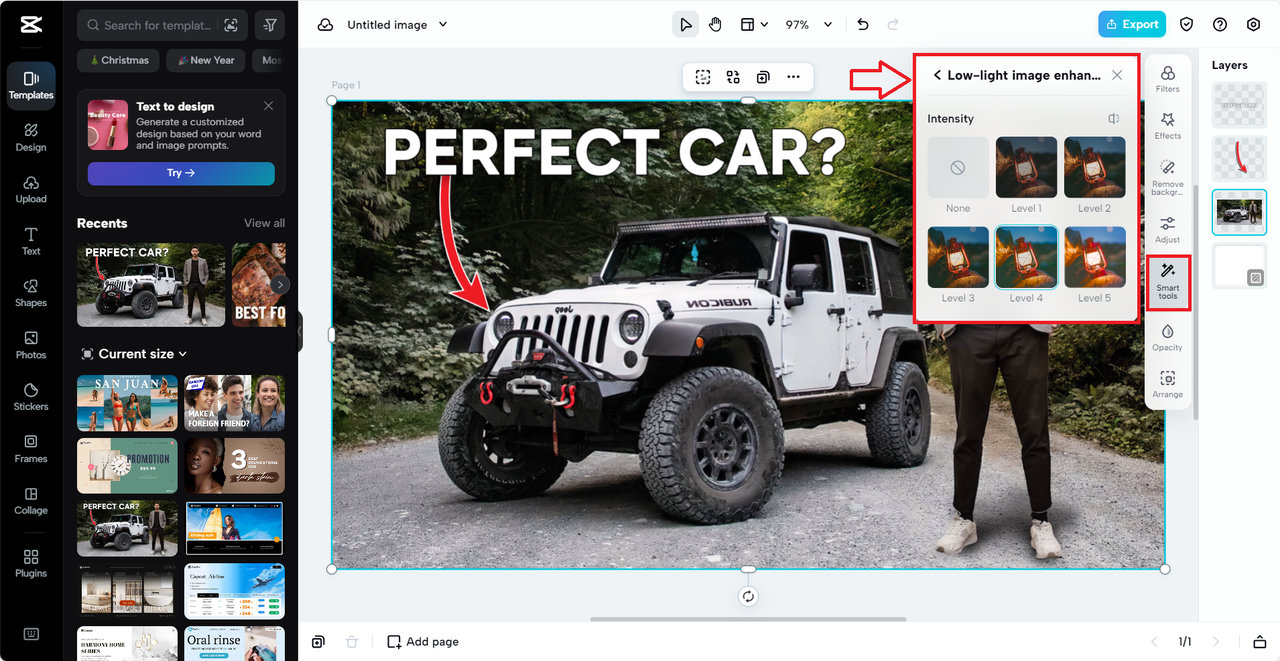The image size is (1280, 661).
Task: Open the help question mark icon
Action: click(x=1220, y=25)
